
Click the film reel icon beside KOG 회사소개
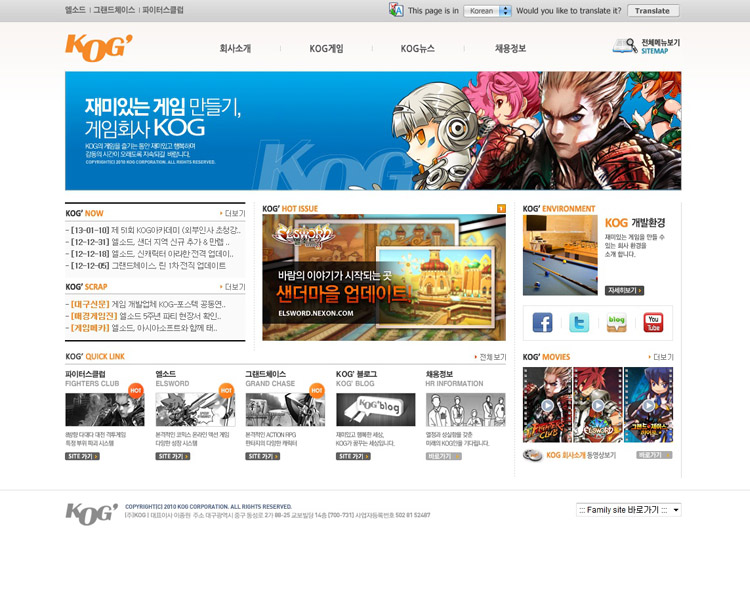coord(532,455)
